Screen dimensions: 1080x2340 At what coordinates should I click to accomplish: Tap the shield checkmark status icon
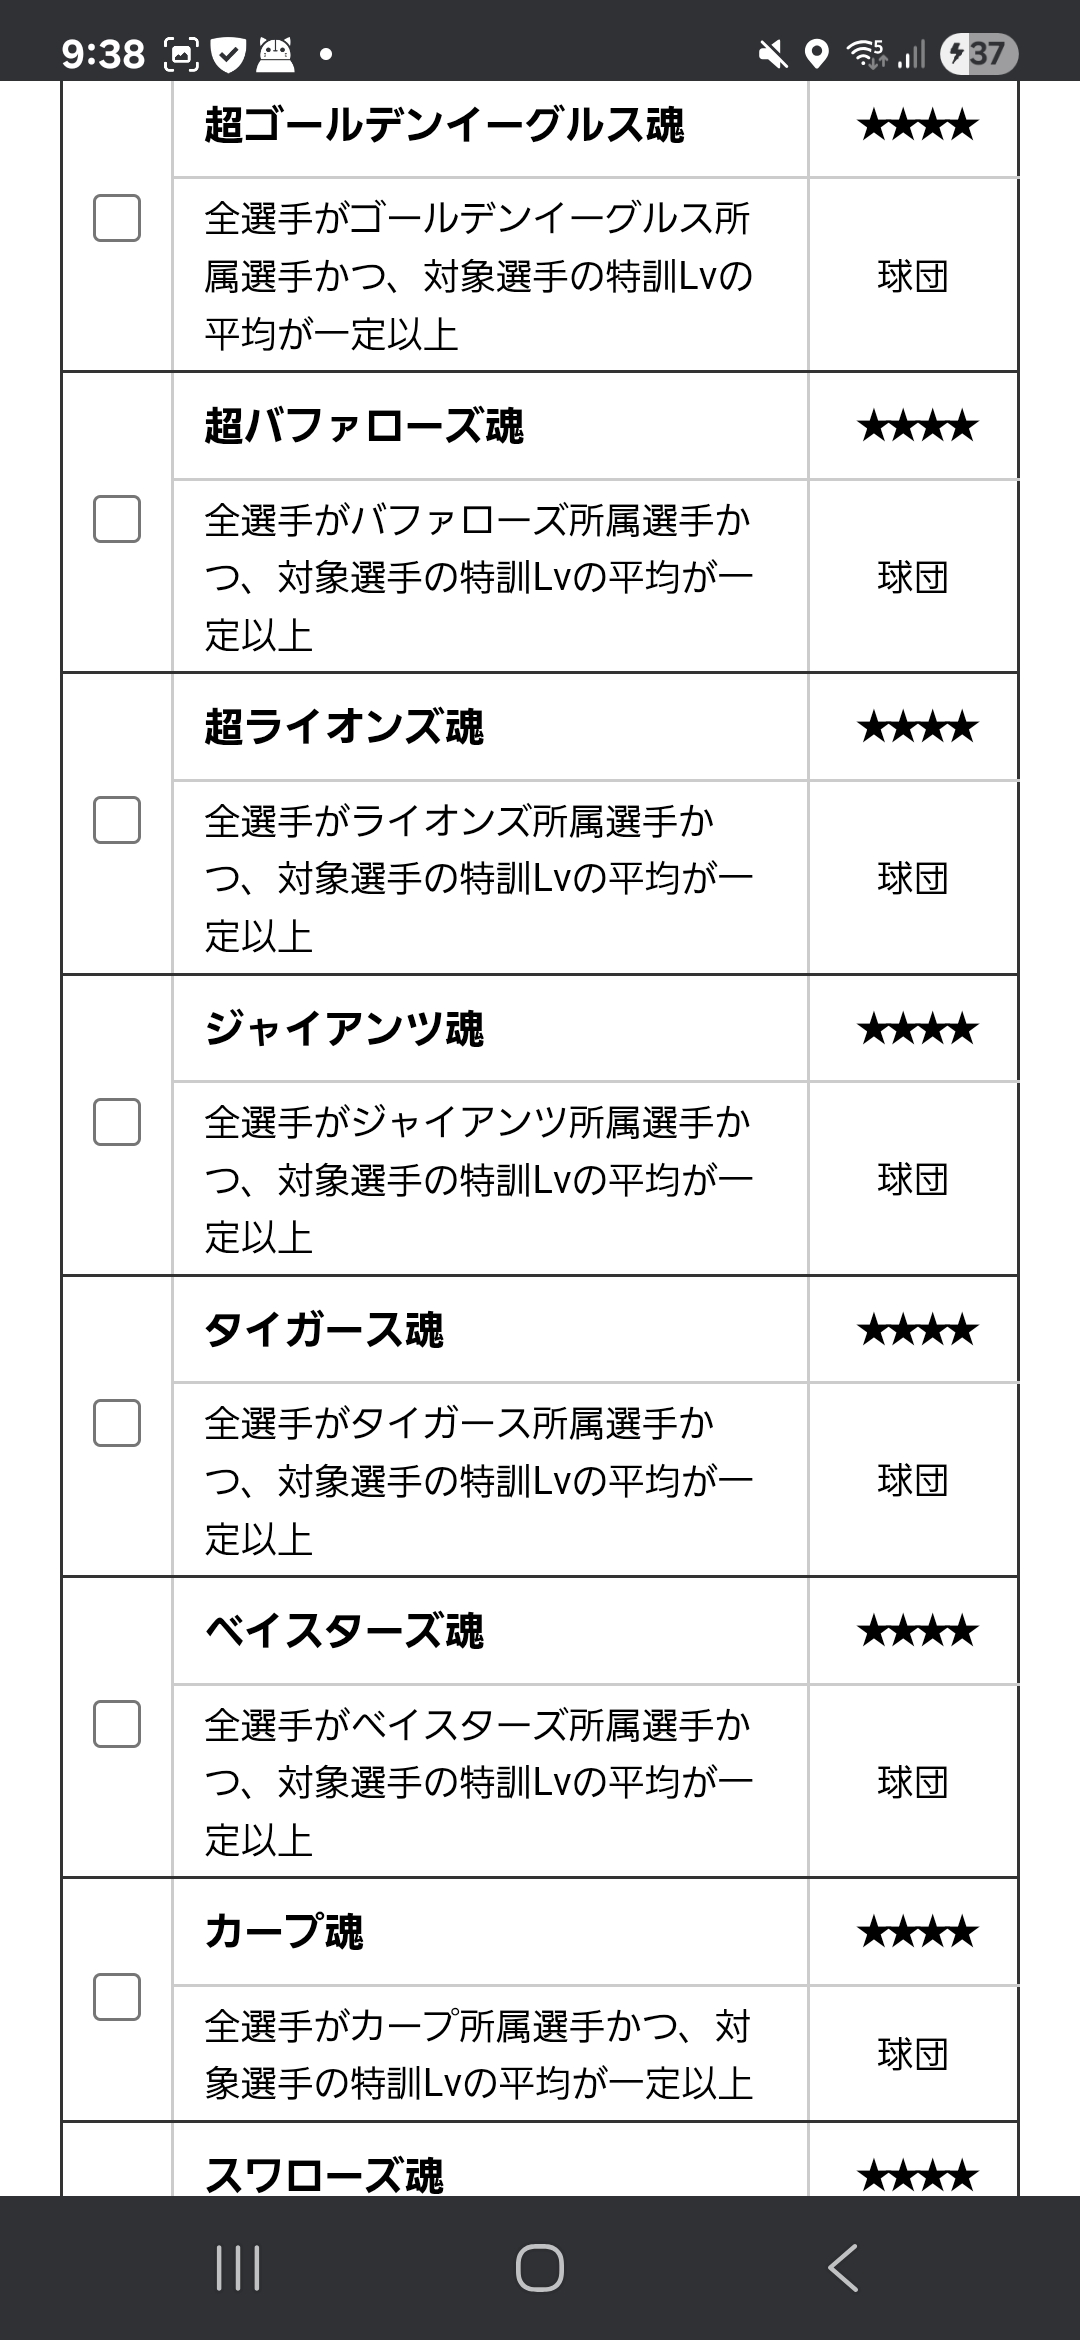230,54
